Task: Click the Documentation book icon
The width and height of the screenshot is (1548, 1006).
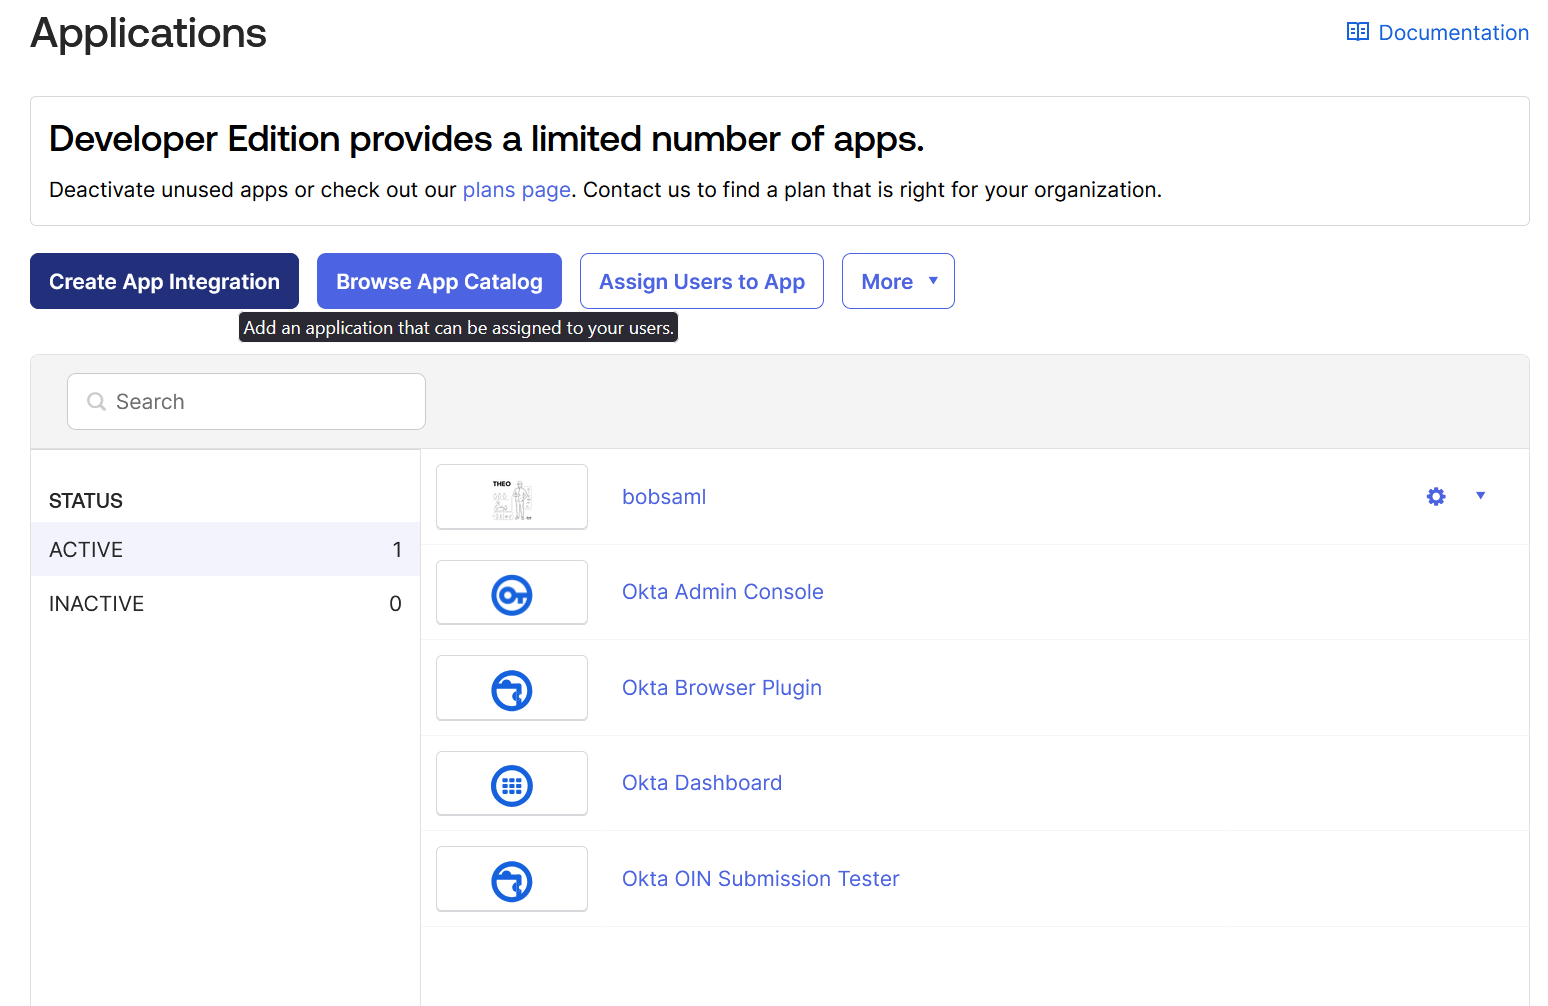Action: point(1357,32)
